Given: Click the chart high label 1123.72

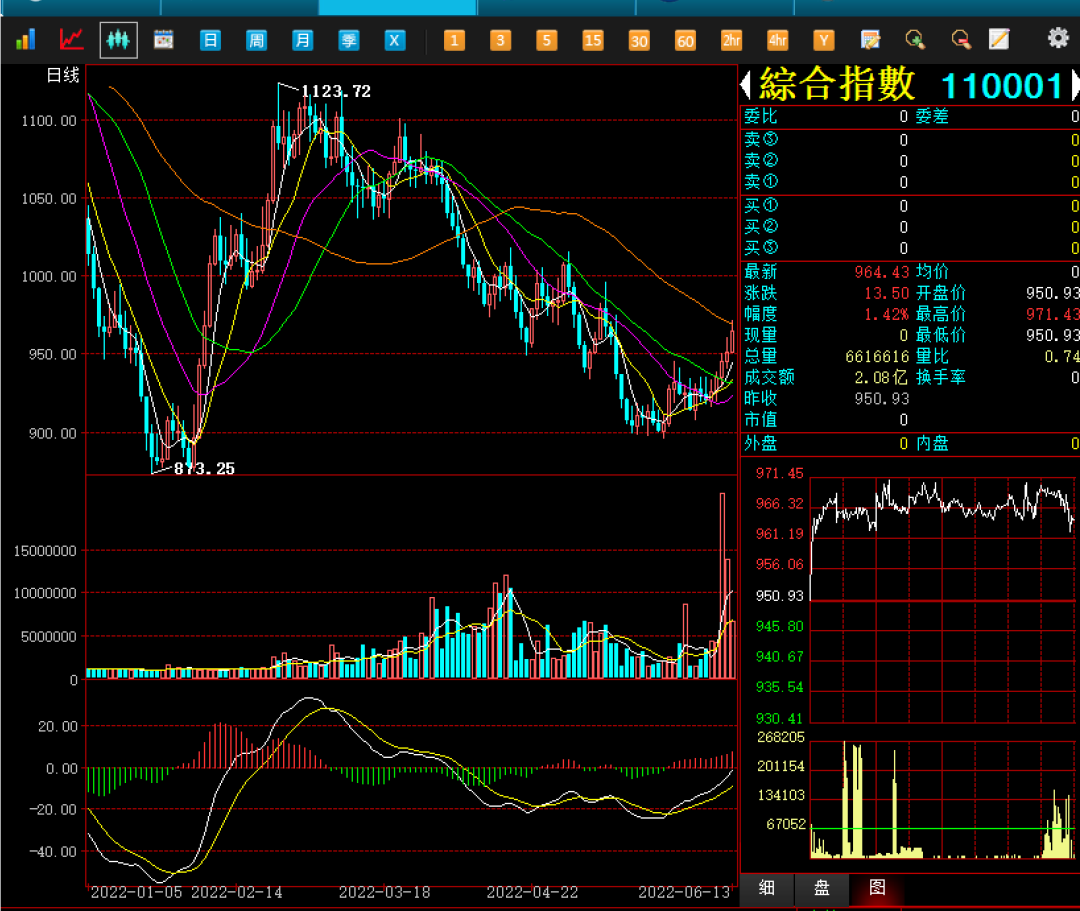Looking at the screenshot, I should click(x=336, y=91).
